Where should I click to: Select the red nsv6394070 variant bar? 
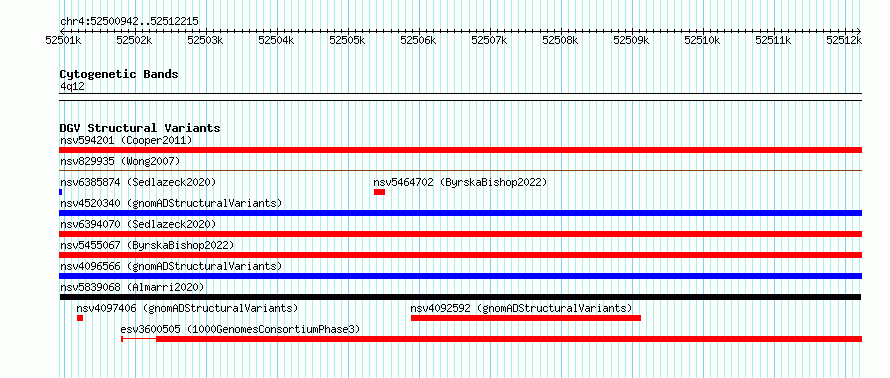point(460,234)
